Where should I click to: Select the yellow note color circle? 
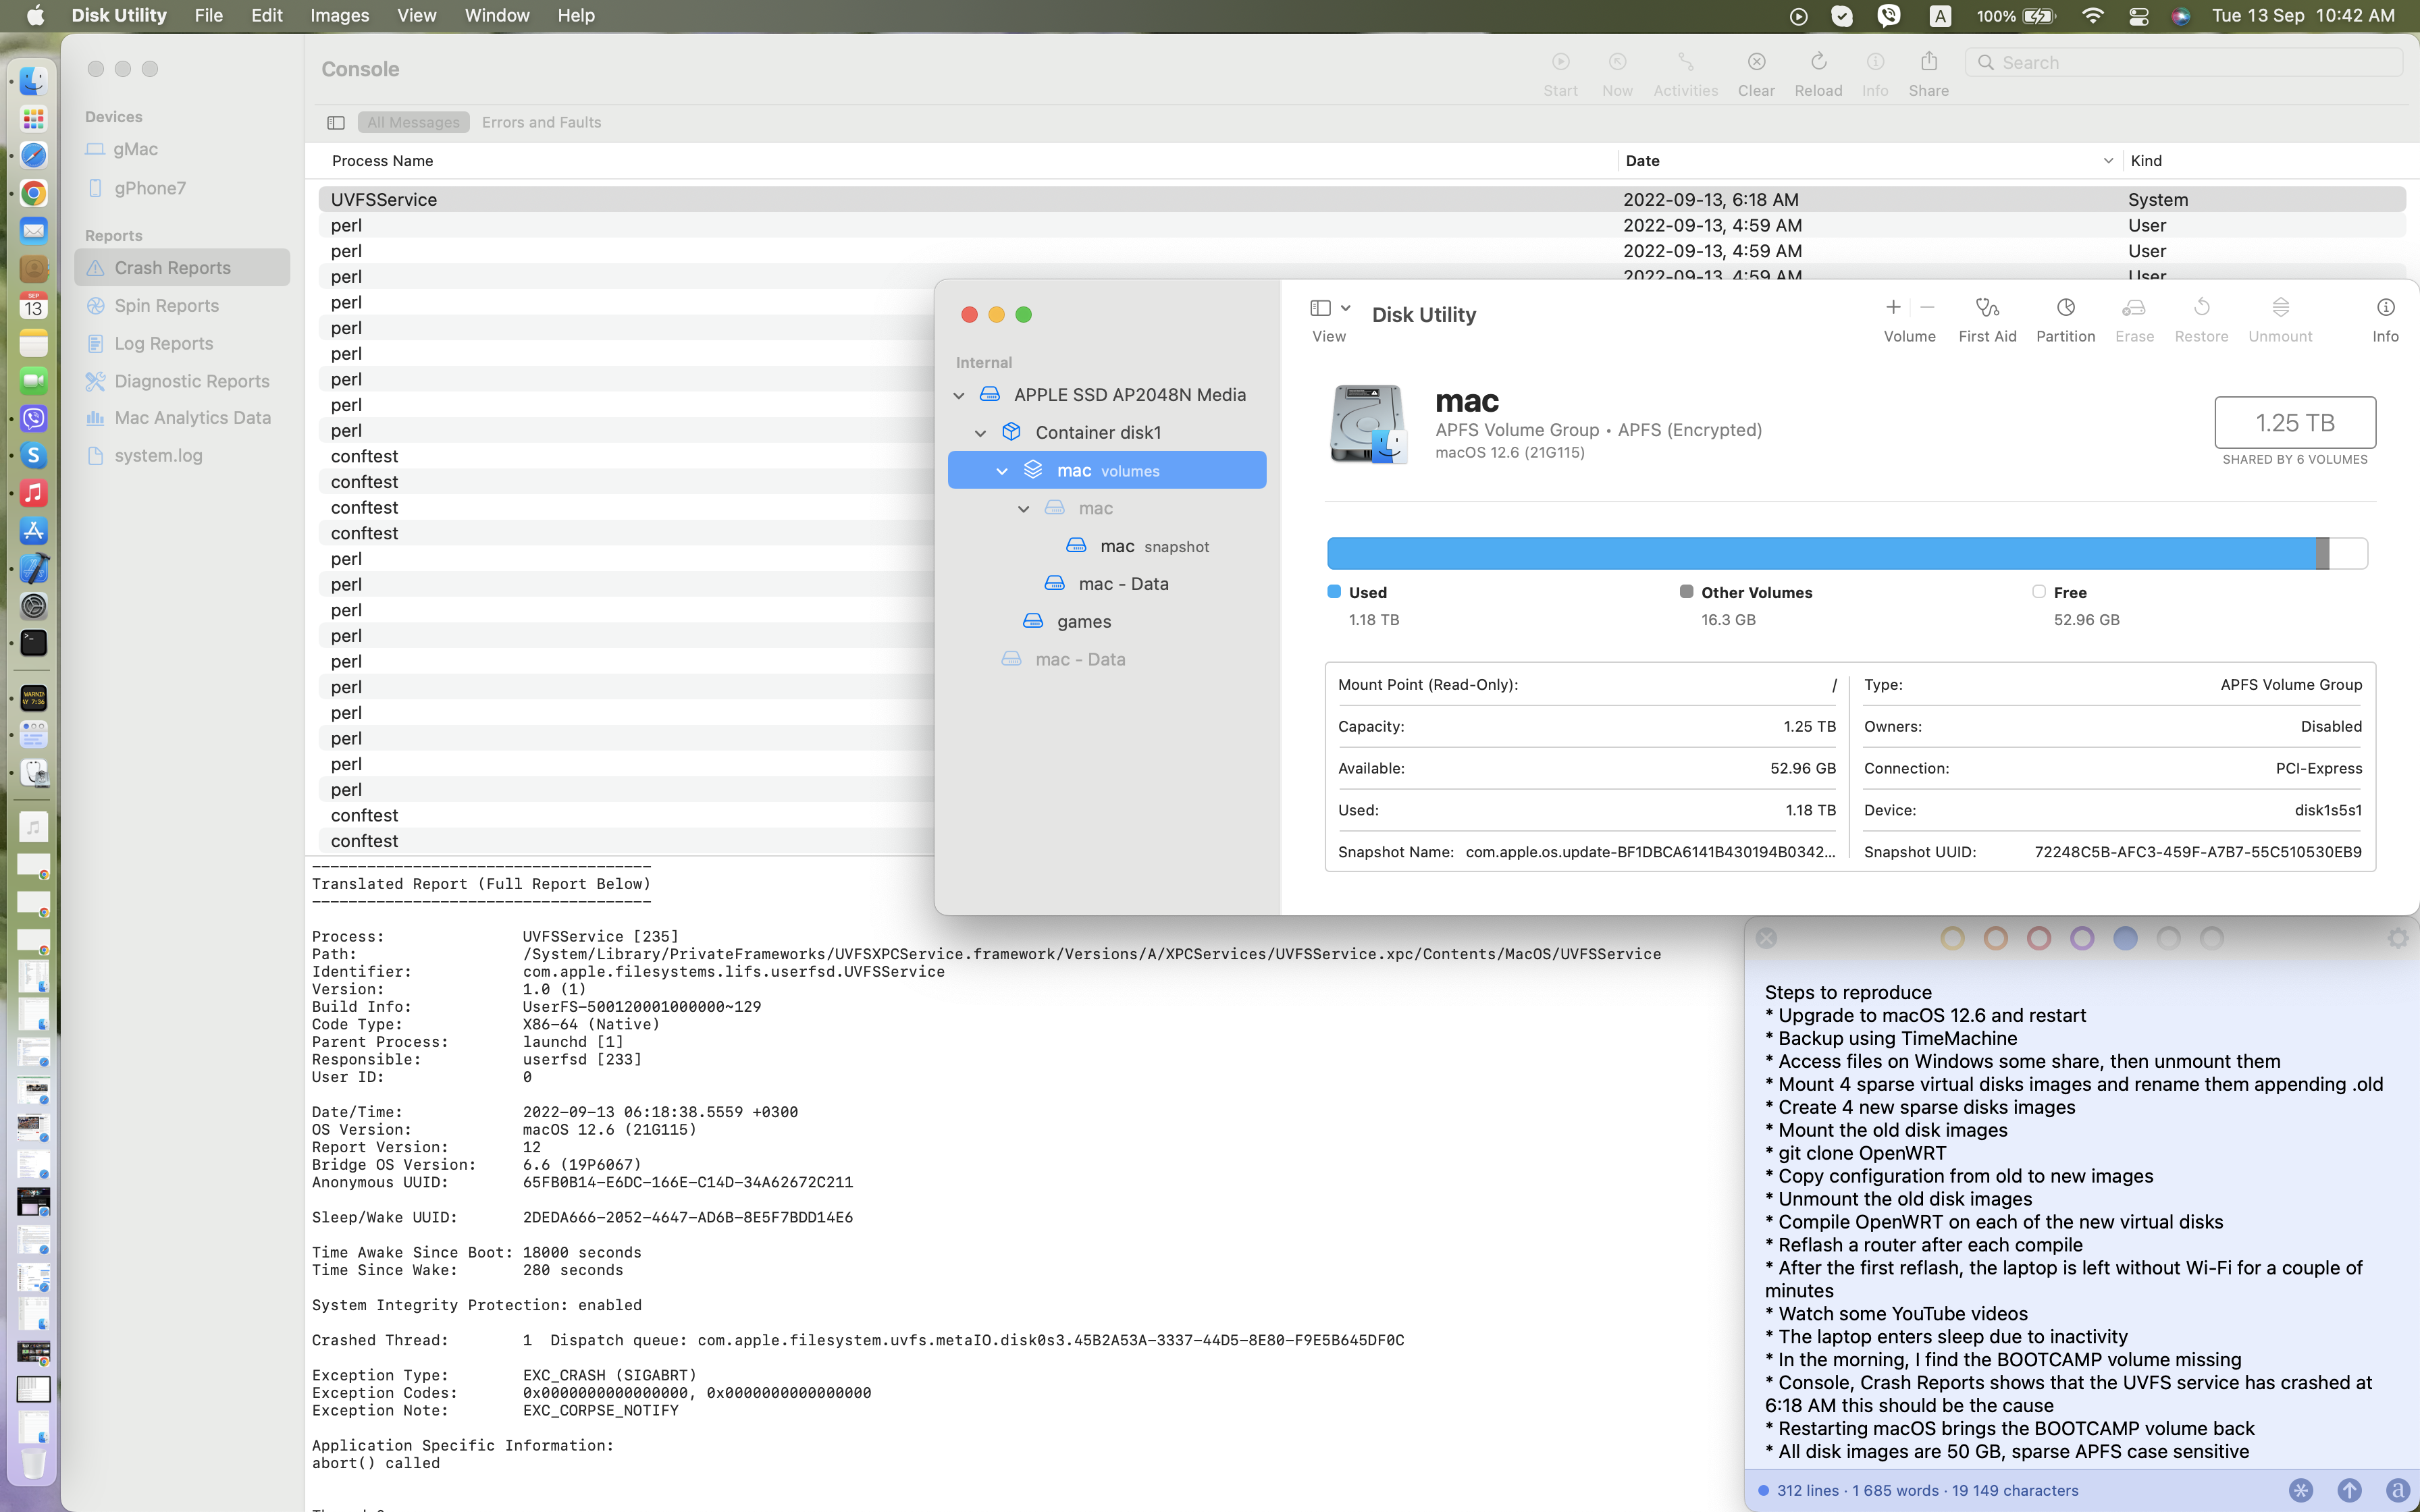[x=1952, y=938]
